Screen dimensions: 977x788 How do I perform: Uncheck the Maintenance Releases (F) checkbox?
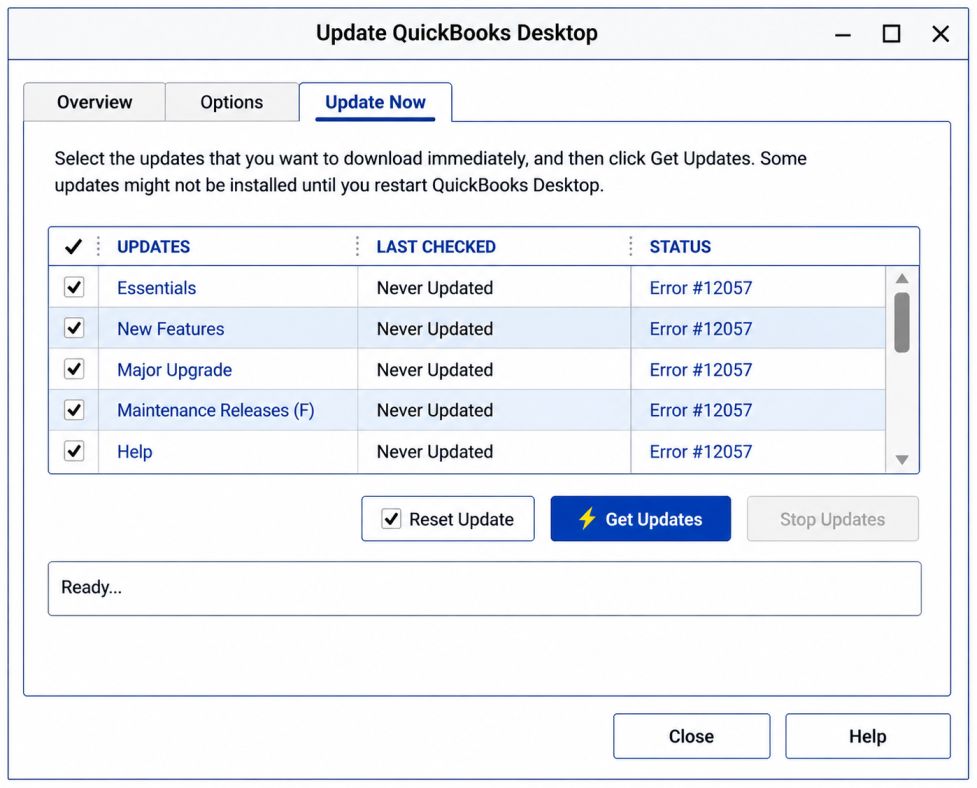pos(74,410)
